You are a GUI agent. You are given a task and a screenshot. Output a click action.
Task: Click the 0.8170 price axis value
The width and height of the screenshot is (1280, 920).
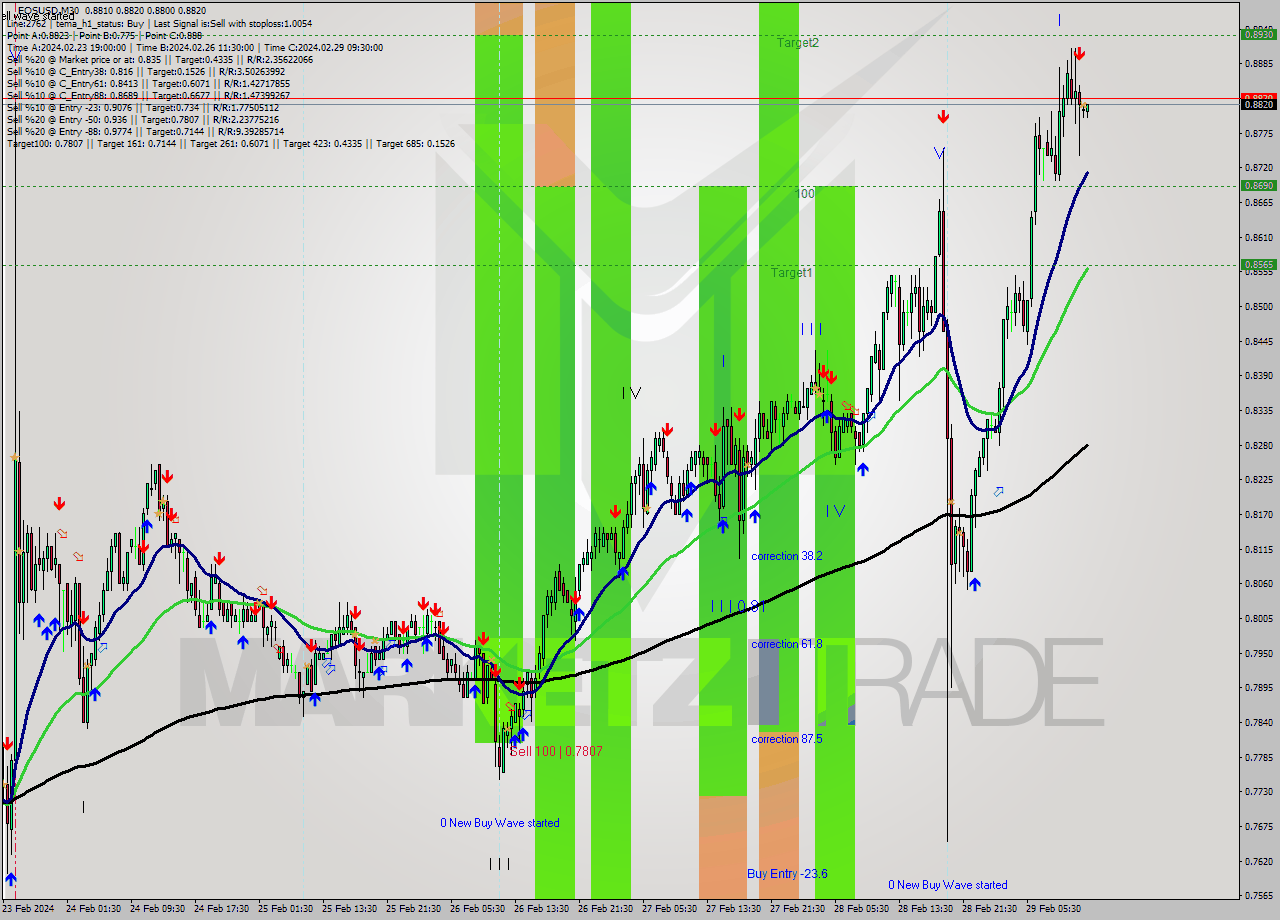tap(1258, 515)
